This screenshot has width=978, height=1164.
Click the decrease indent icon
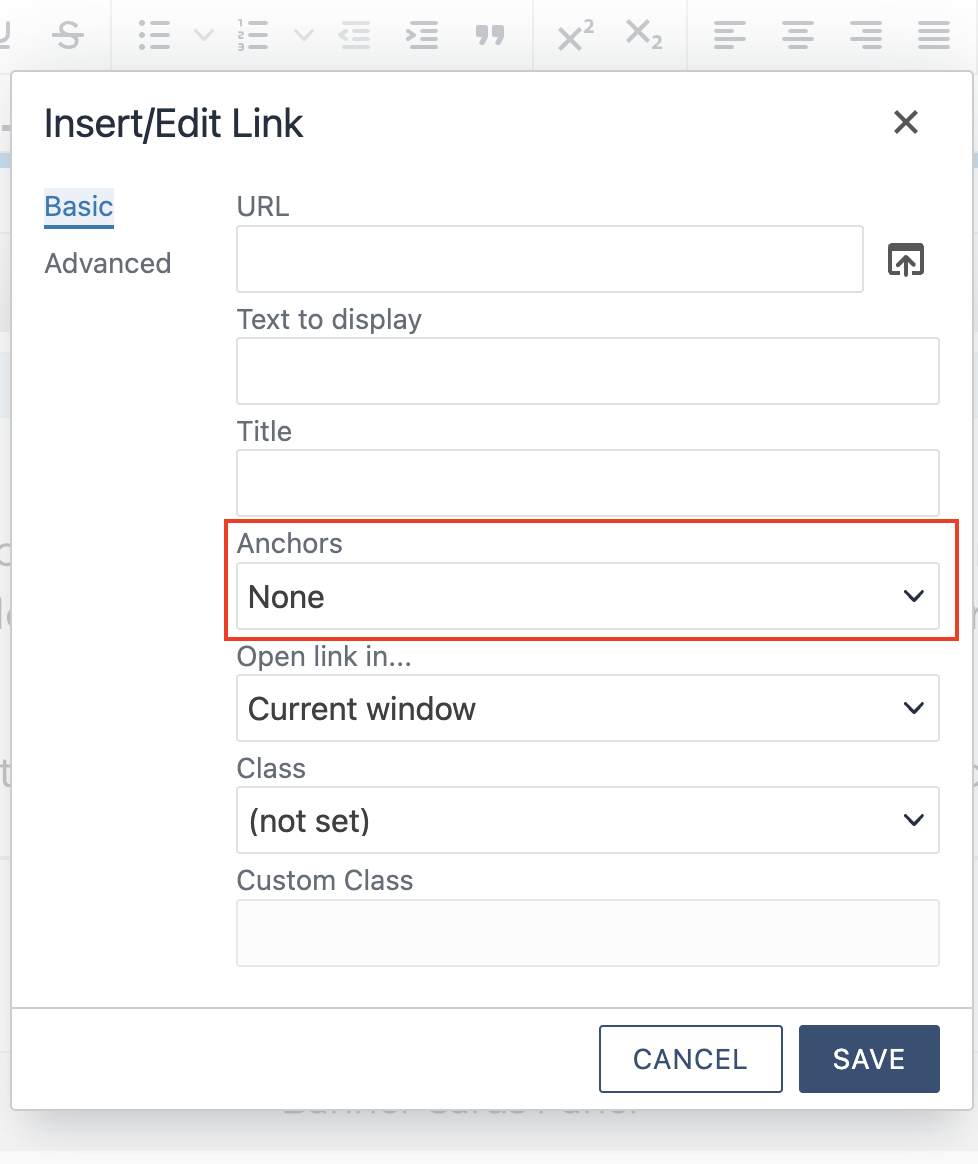[x=355, y=35]
